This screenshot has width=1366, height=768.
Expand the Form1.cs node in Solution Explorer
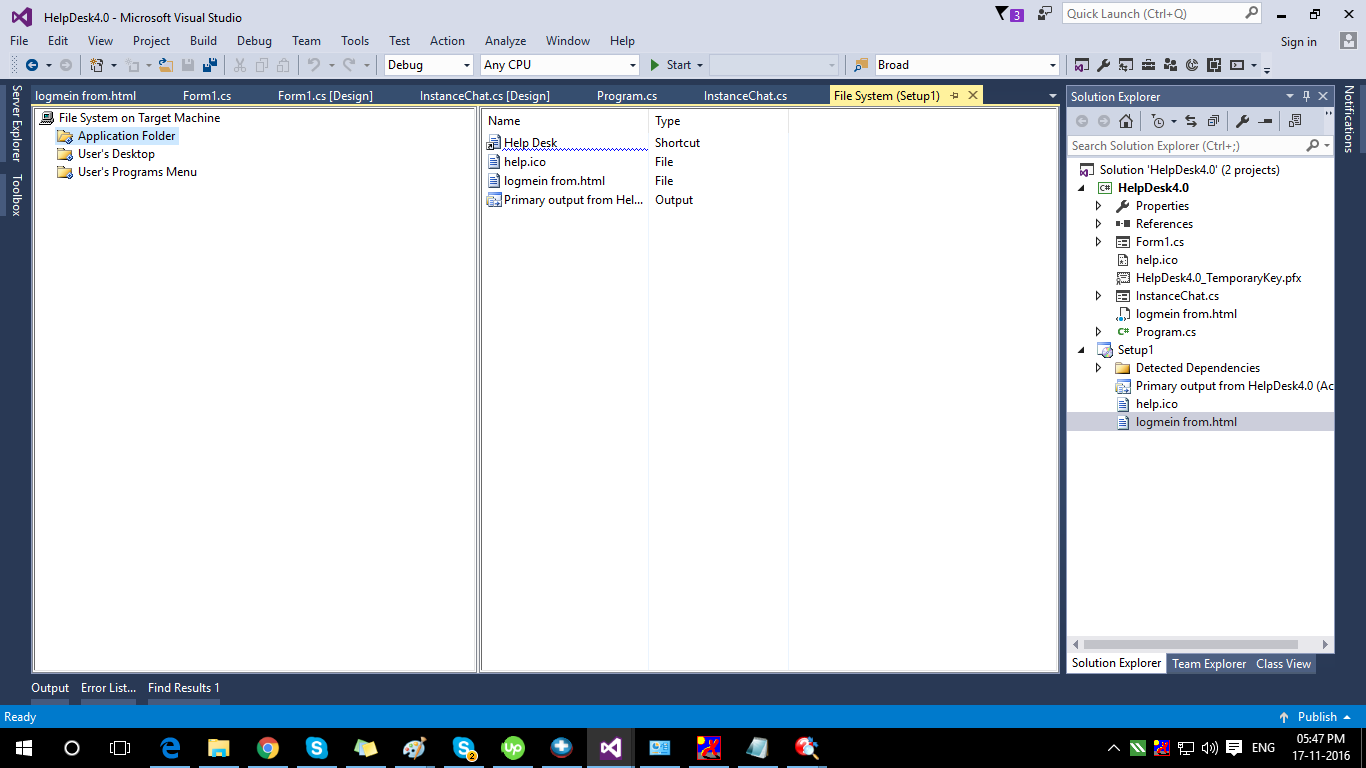click(1099, 242)
